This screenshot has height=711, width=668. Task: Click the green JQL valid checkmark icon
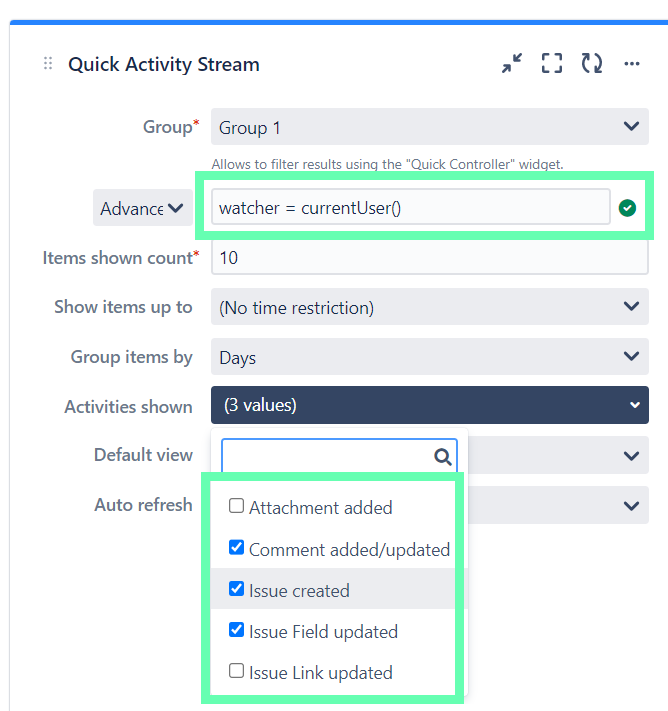point(627,208)
